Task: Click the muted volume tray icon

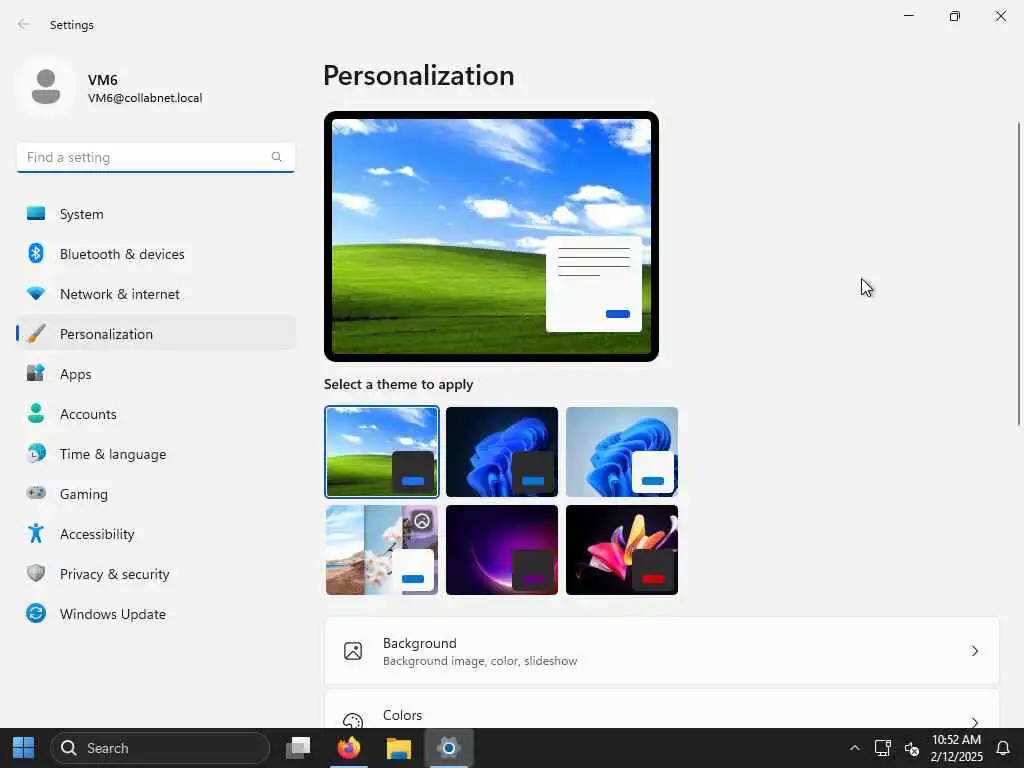Action: tap(912, 748)
